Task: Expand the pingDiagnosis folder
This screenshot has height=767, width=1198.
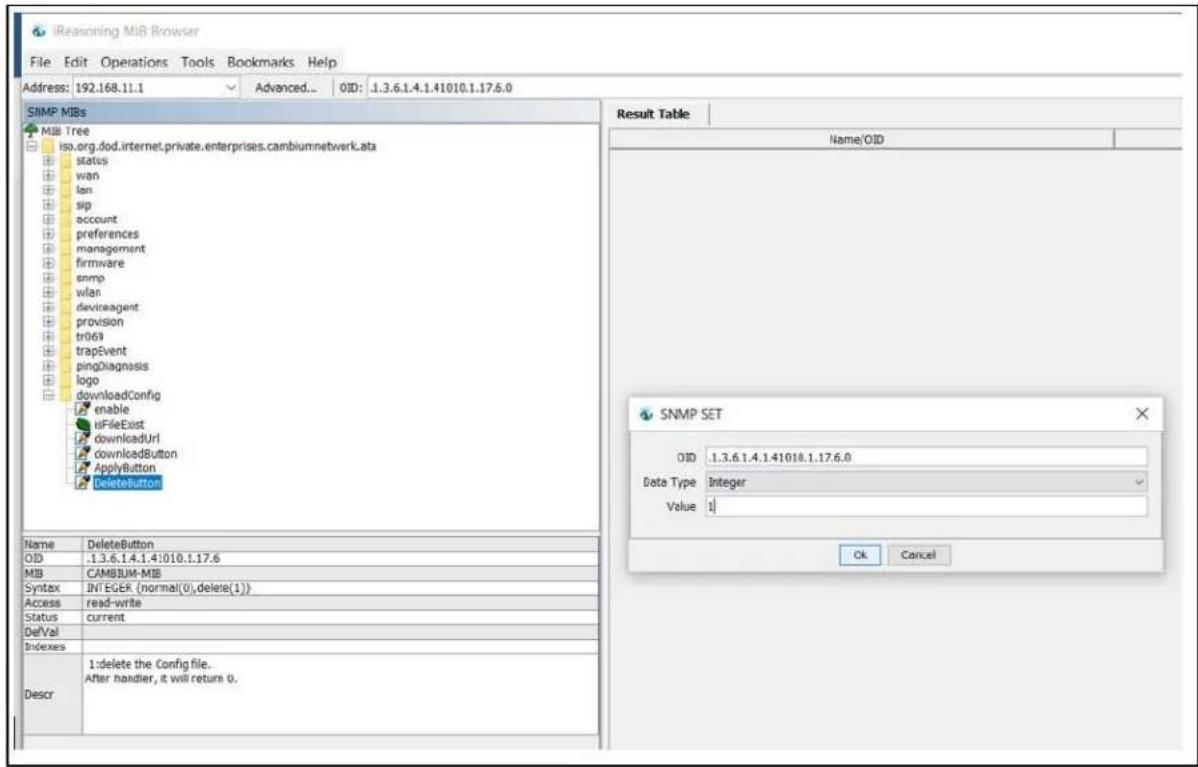Action: [49, 366]
